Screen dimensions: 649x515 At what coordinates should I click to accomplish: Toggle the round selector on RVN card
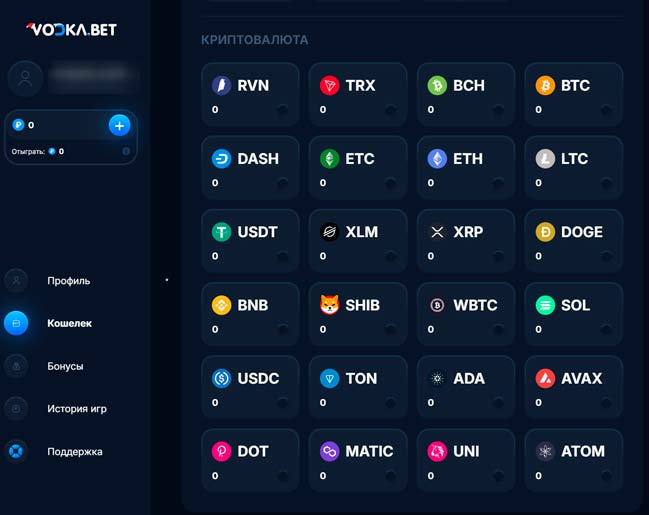[283, 110]
